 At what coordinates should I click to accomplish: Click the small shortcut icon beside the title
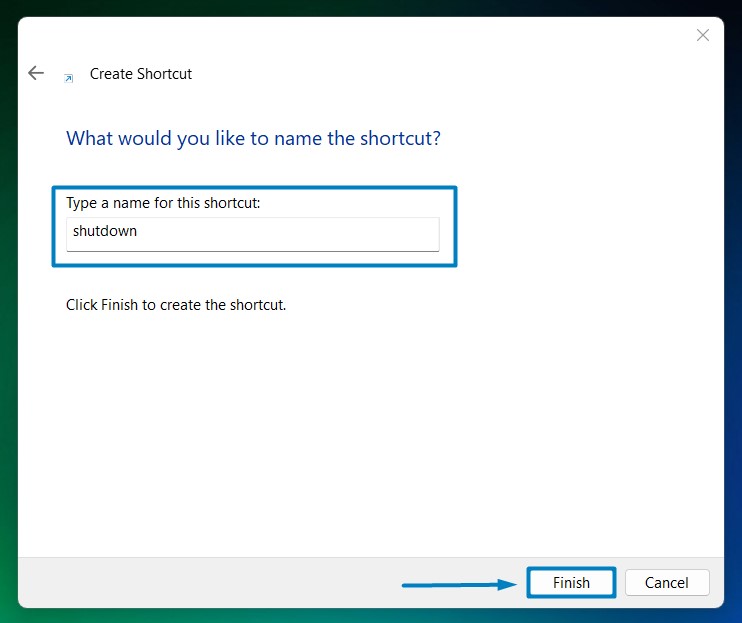pos(69,79)
